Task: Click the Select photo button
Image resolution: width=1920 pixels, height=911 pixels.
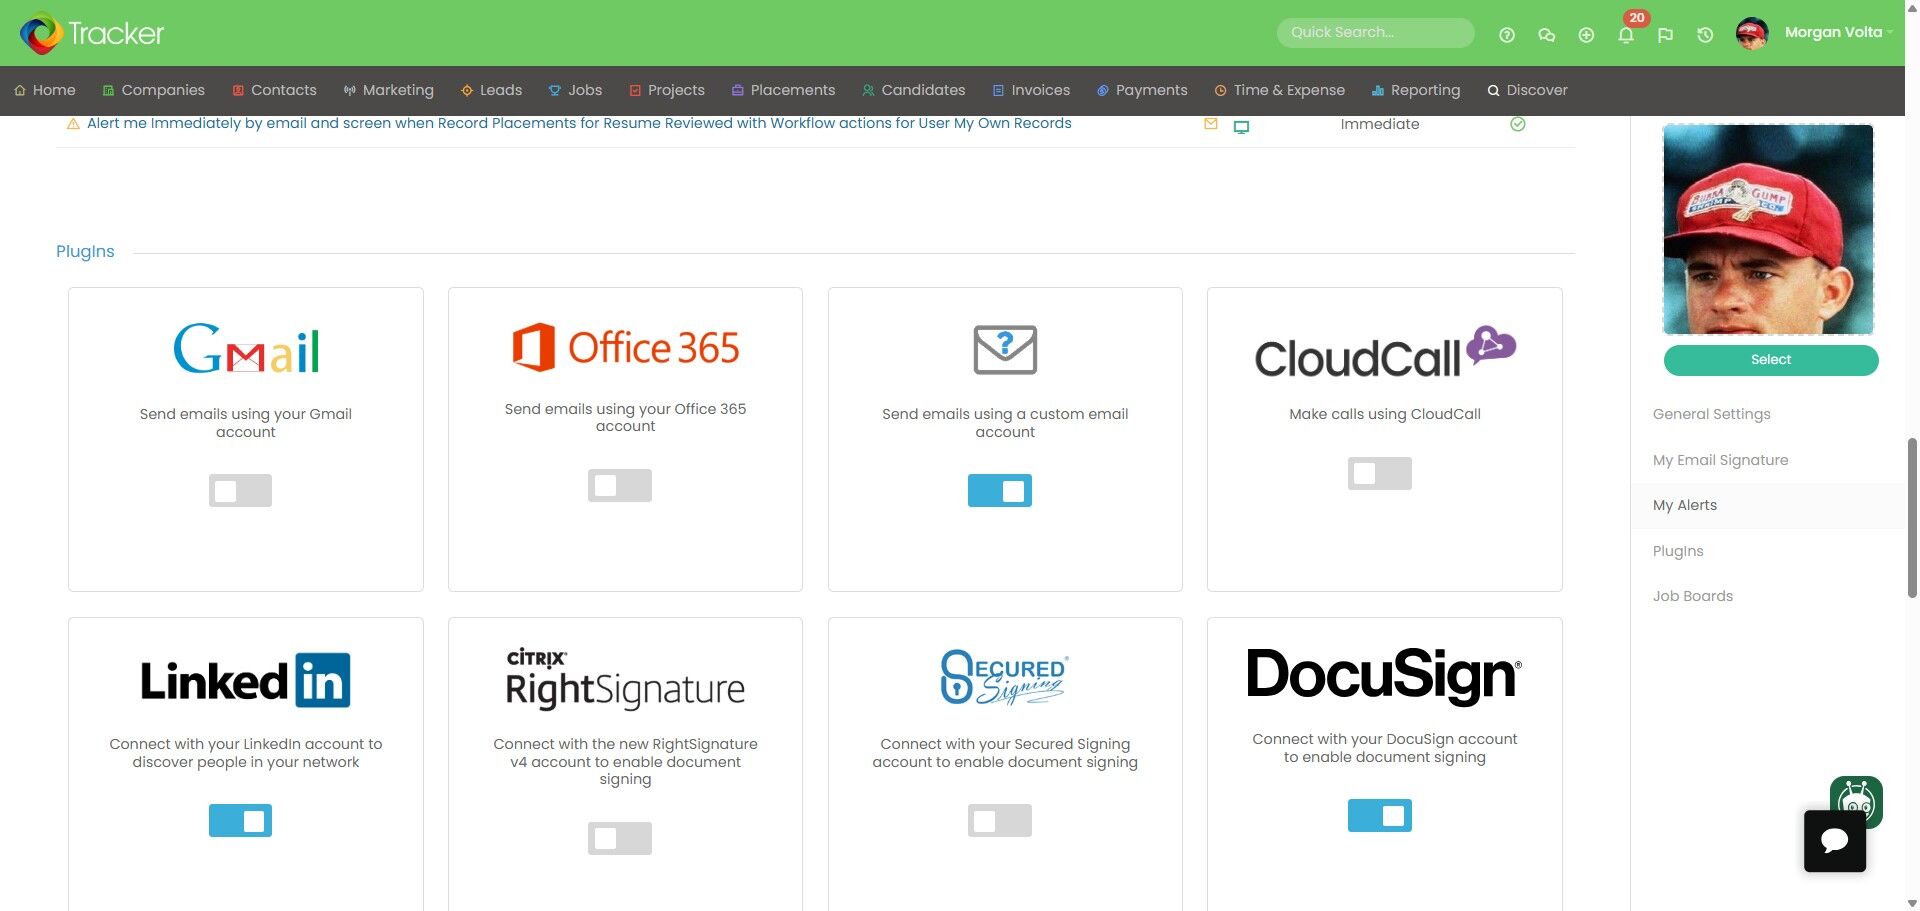Action: pyautogui.click(x=1771, y=360)
